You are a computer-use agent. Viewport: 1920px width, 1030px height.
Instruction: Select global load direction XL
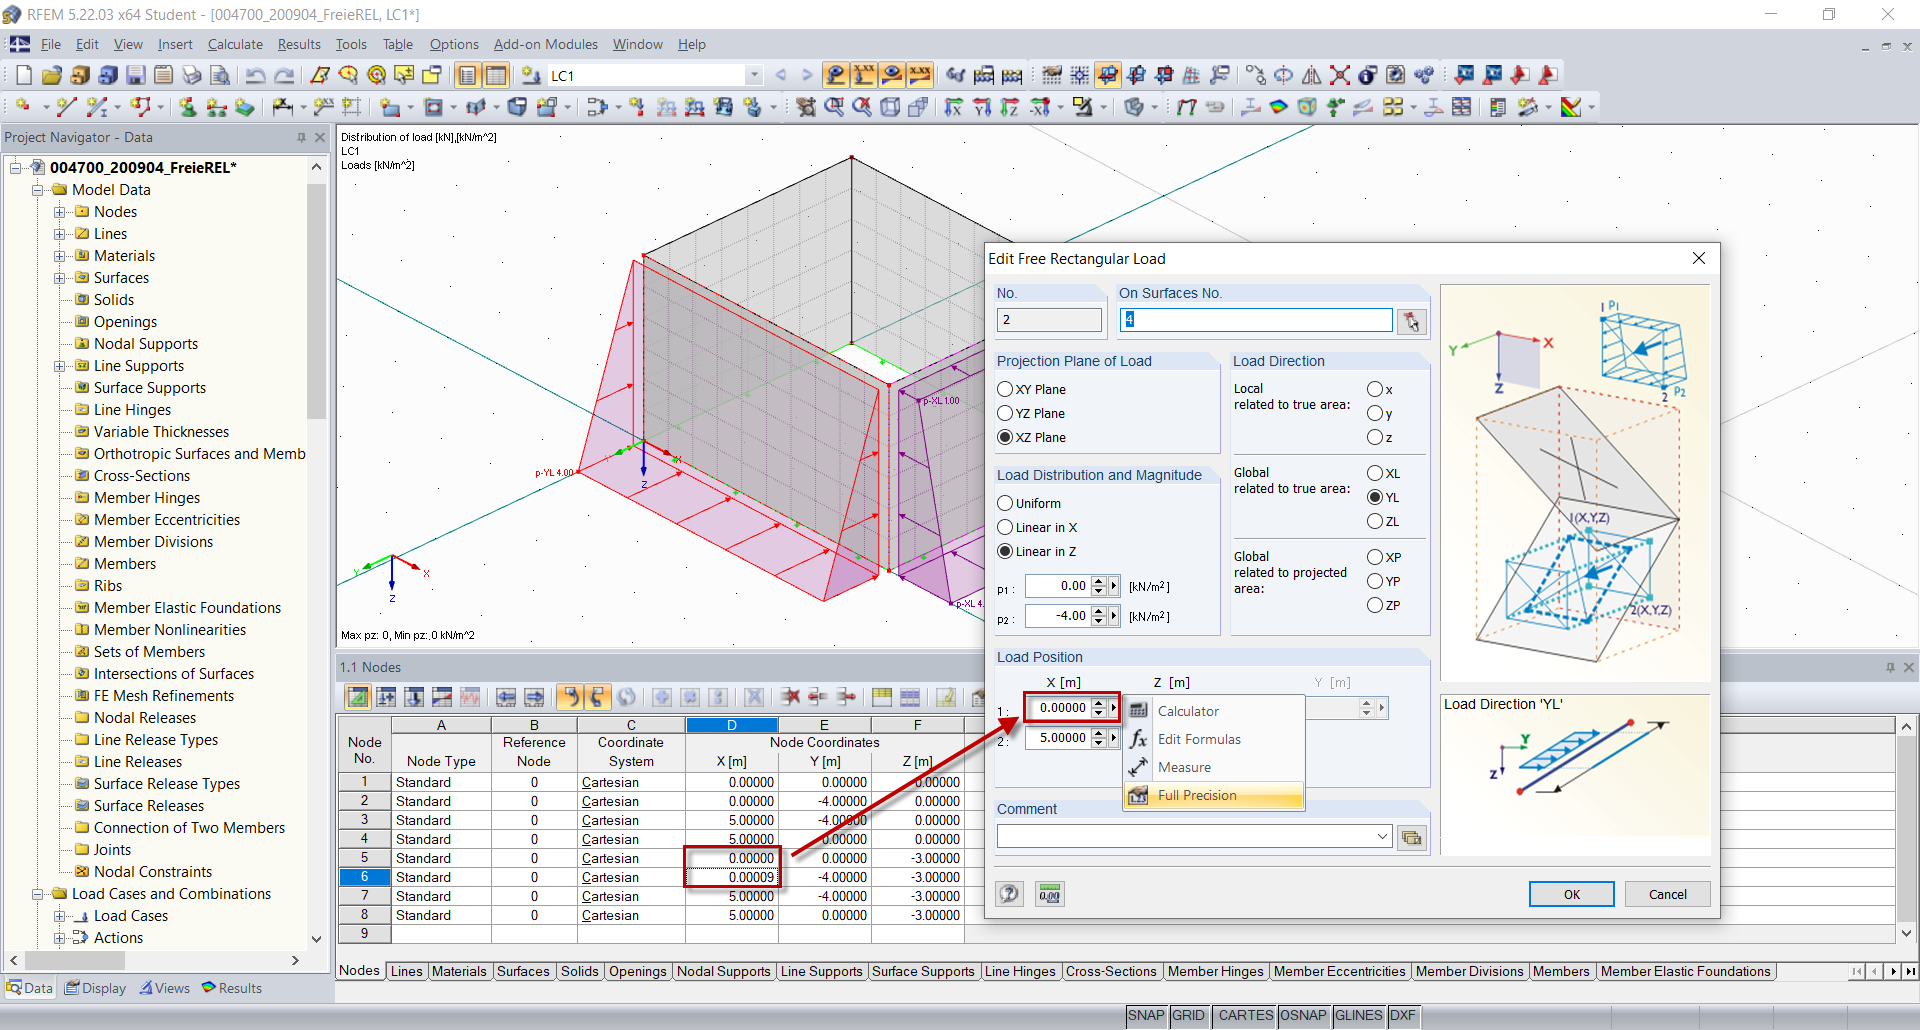coord(1376,473)
